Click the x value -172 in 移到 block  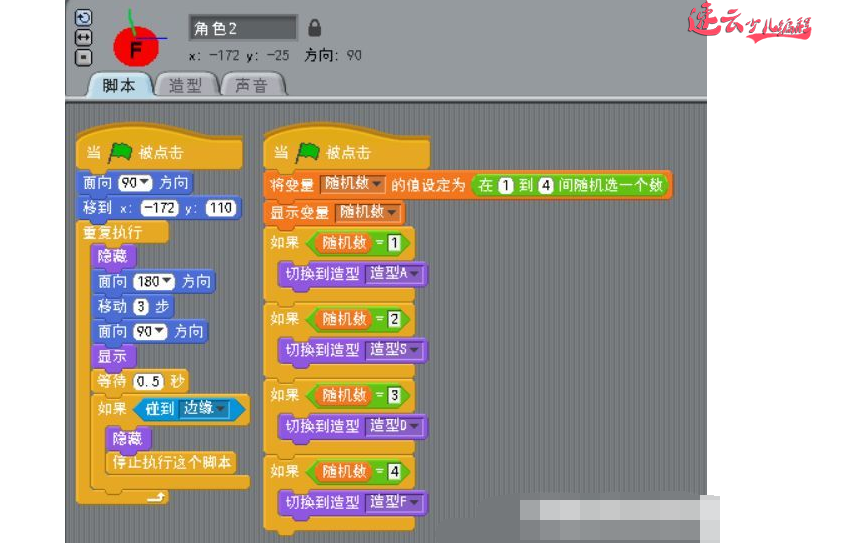point(160,208)
